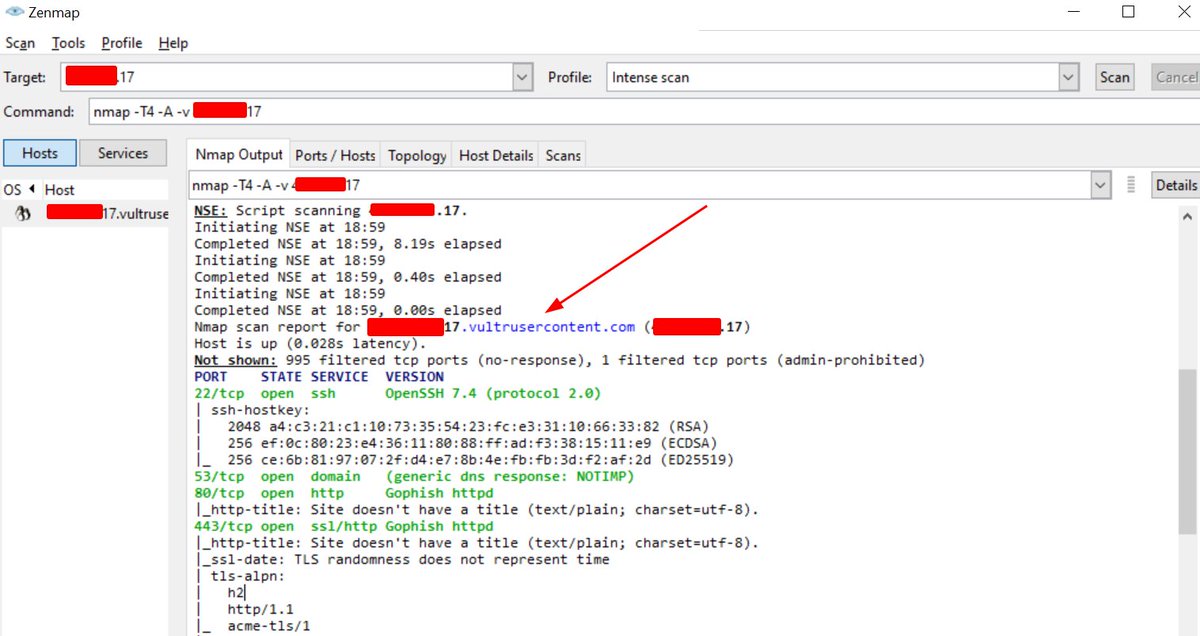The width and height of the screenshot is (1200, 636).
Task: Expand the Target dropdown arrow
Action: tap(522, 77)
